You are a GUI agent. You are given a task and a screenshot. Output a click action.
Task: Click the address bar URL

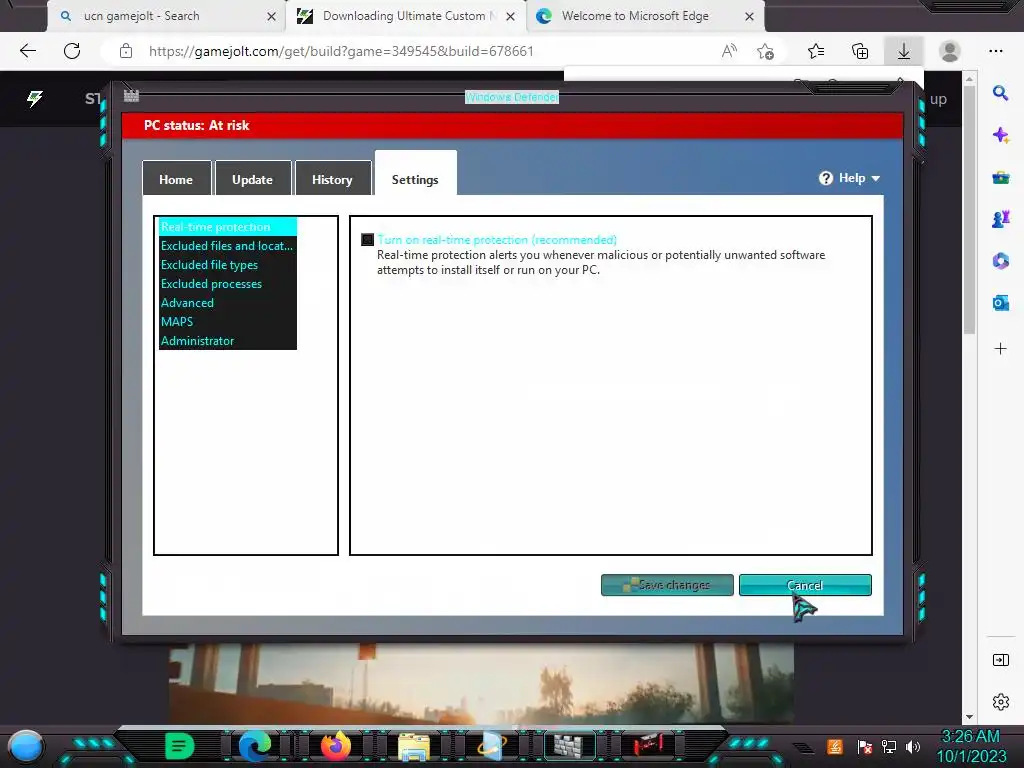(x=341, y=51)
